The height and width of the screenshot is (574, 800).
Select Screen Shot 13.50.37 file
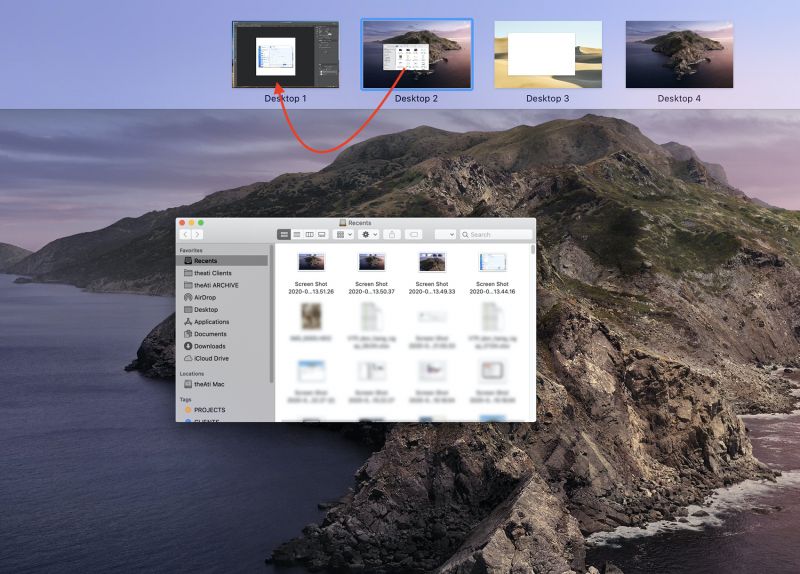tap(371, 273)
